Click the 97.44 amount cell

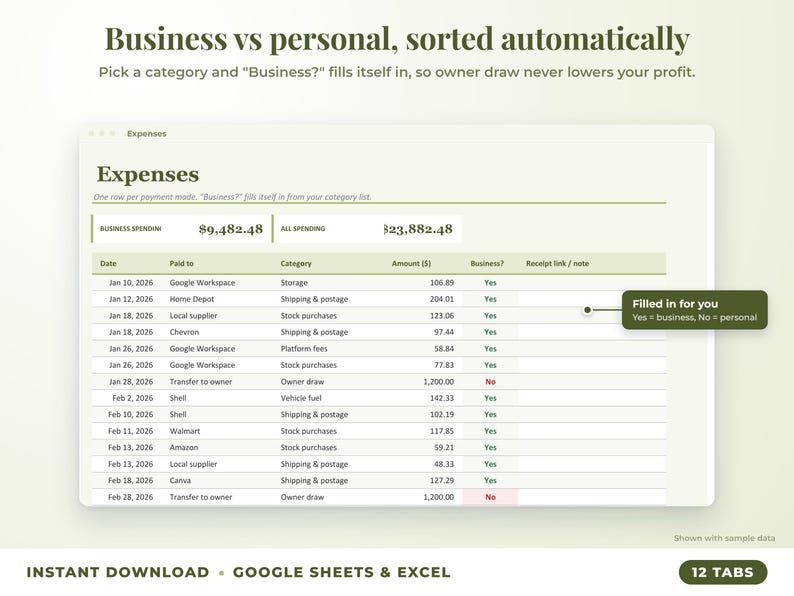(x=444, y=332)
